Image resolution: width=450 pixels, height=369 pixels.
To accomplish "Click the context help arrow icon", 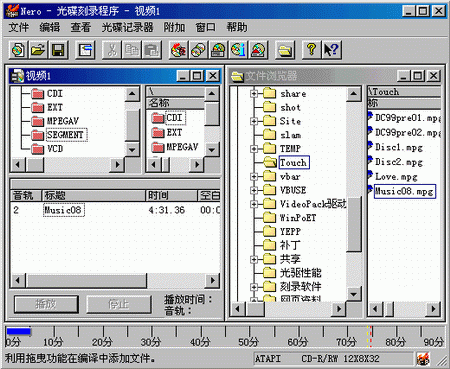I will (x=331, y=50).
